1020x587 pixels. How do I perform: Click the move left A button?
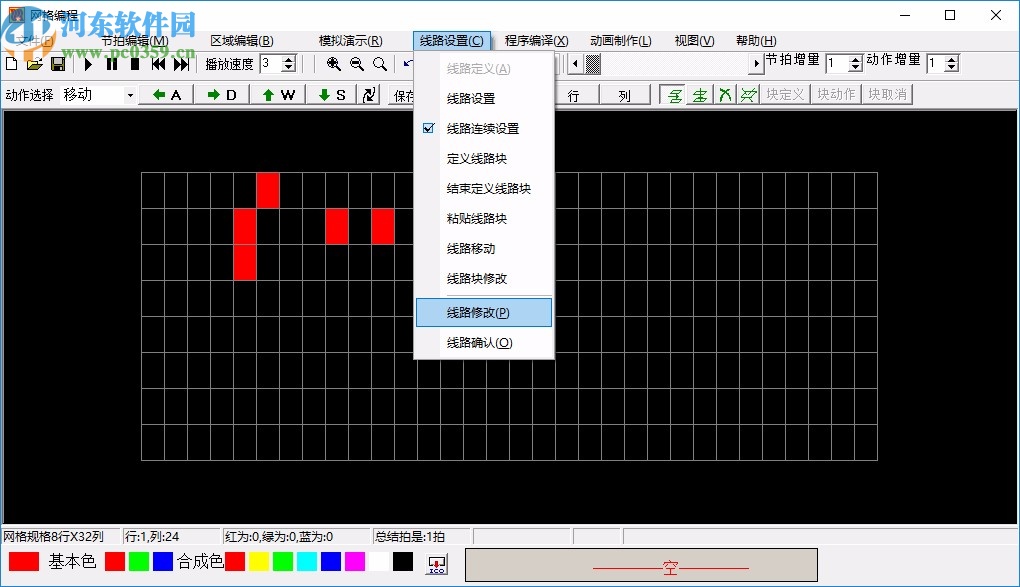[167, 95]
